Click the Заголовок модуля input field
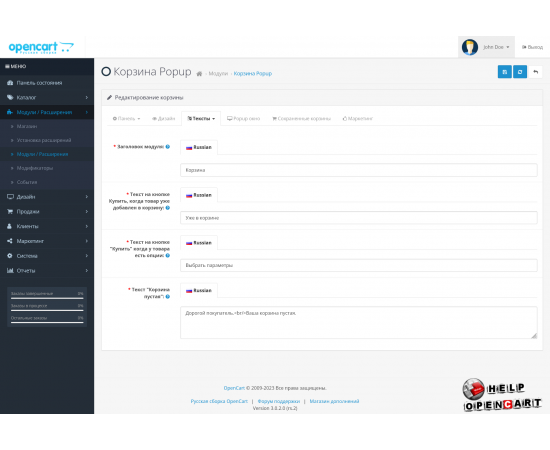 (358, 170)
